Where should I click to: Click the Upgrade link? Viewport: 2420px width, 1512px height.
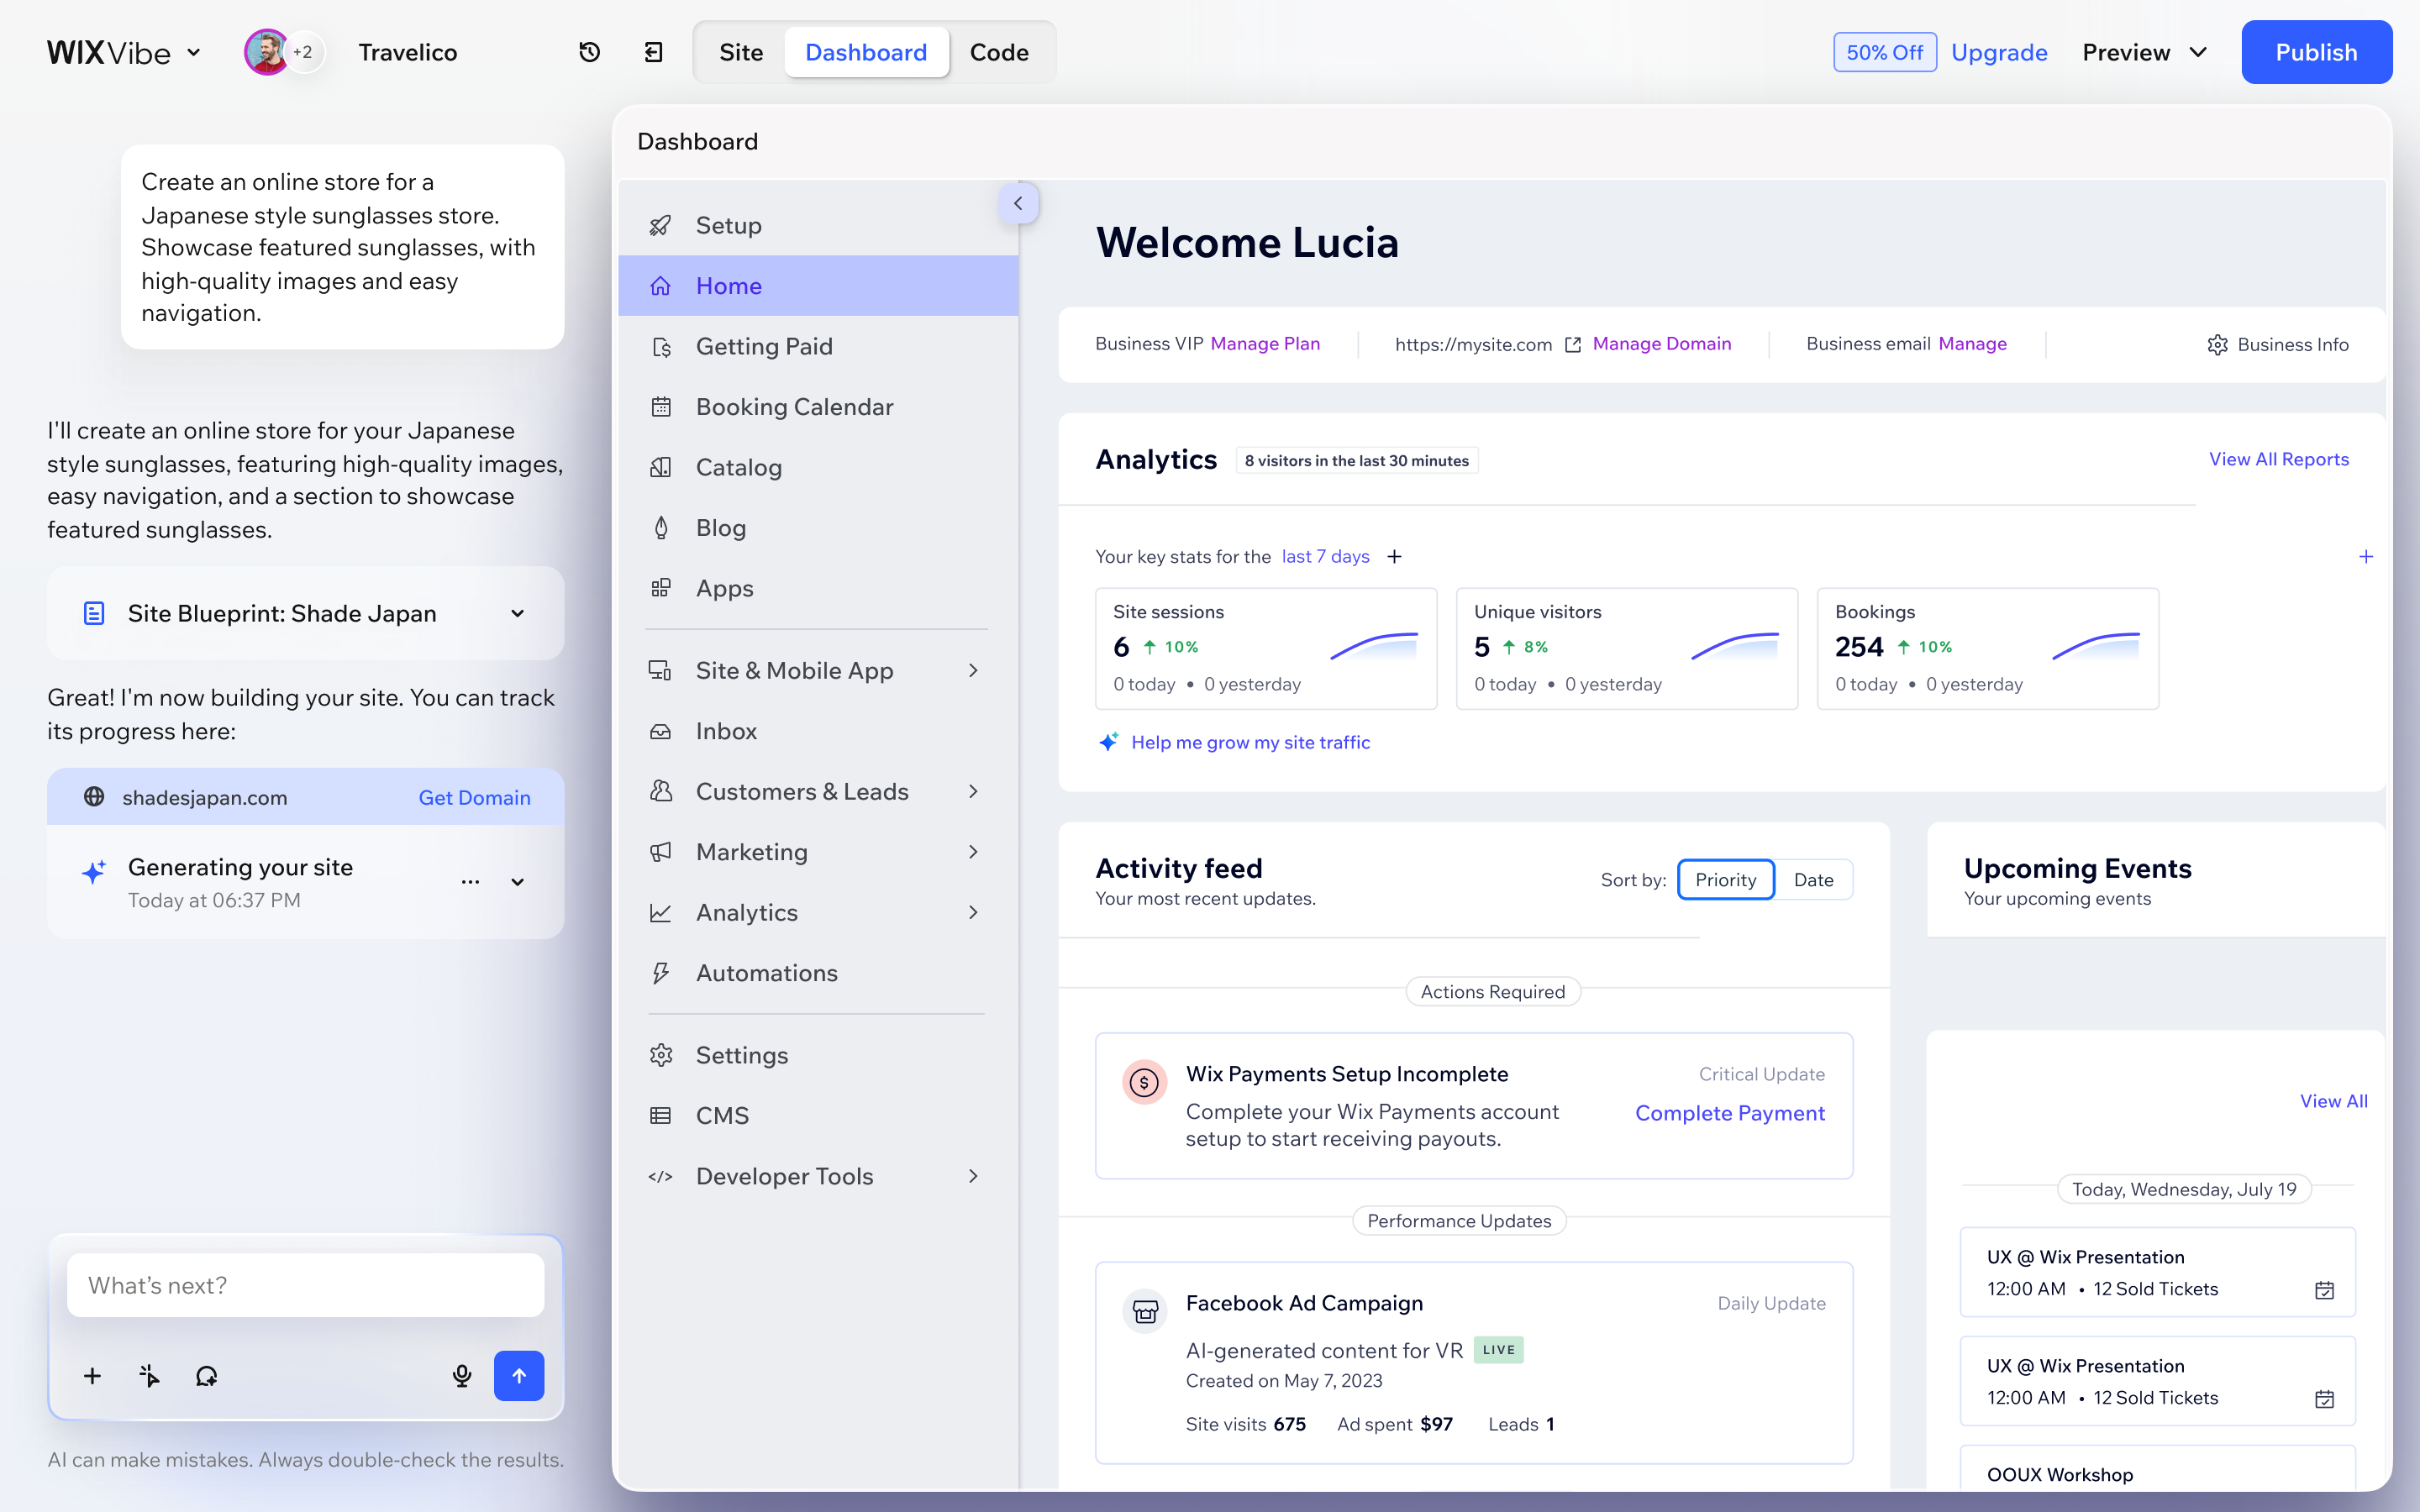(x=1999, y=52)
